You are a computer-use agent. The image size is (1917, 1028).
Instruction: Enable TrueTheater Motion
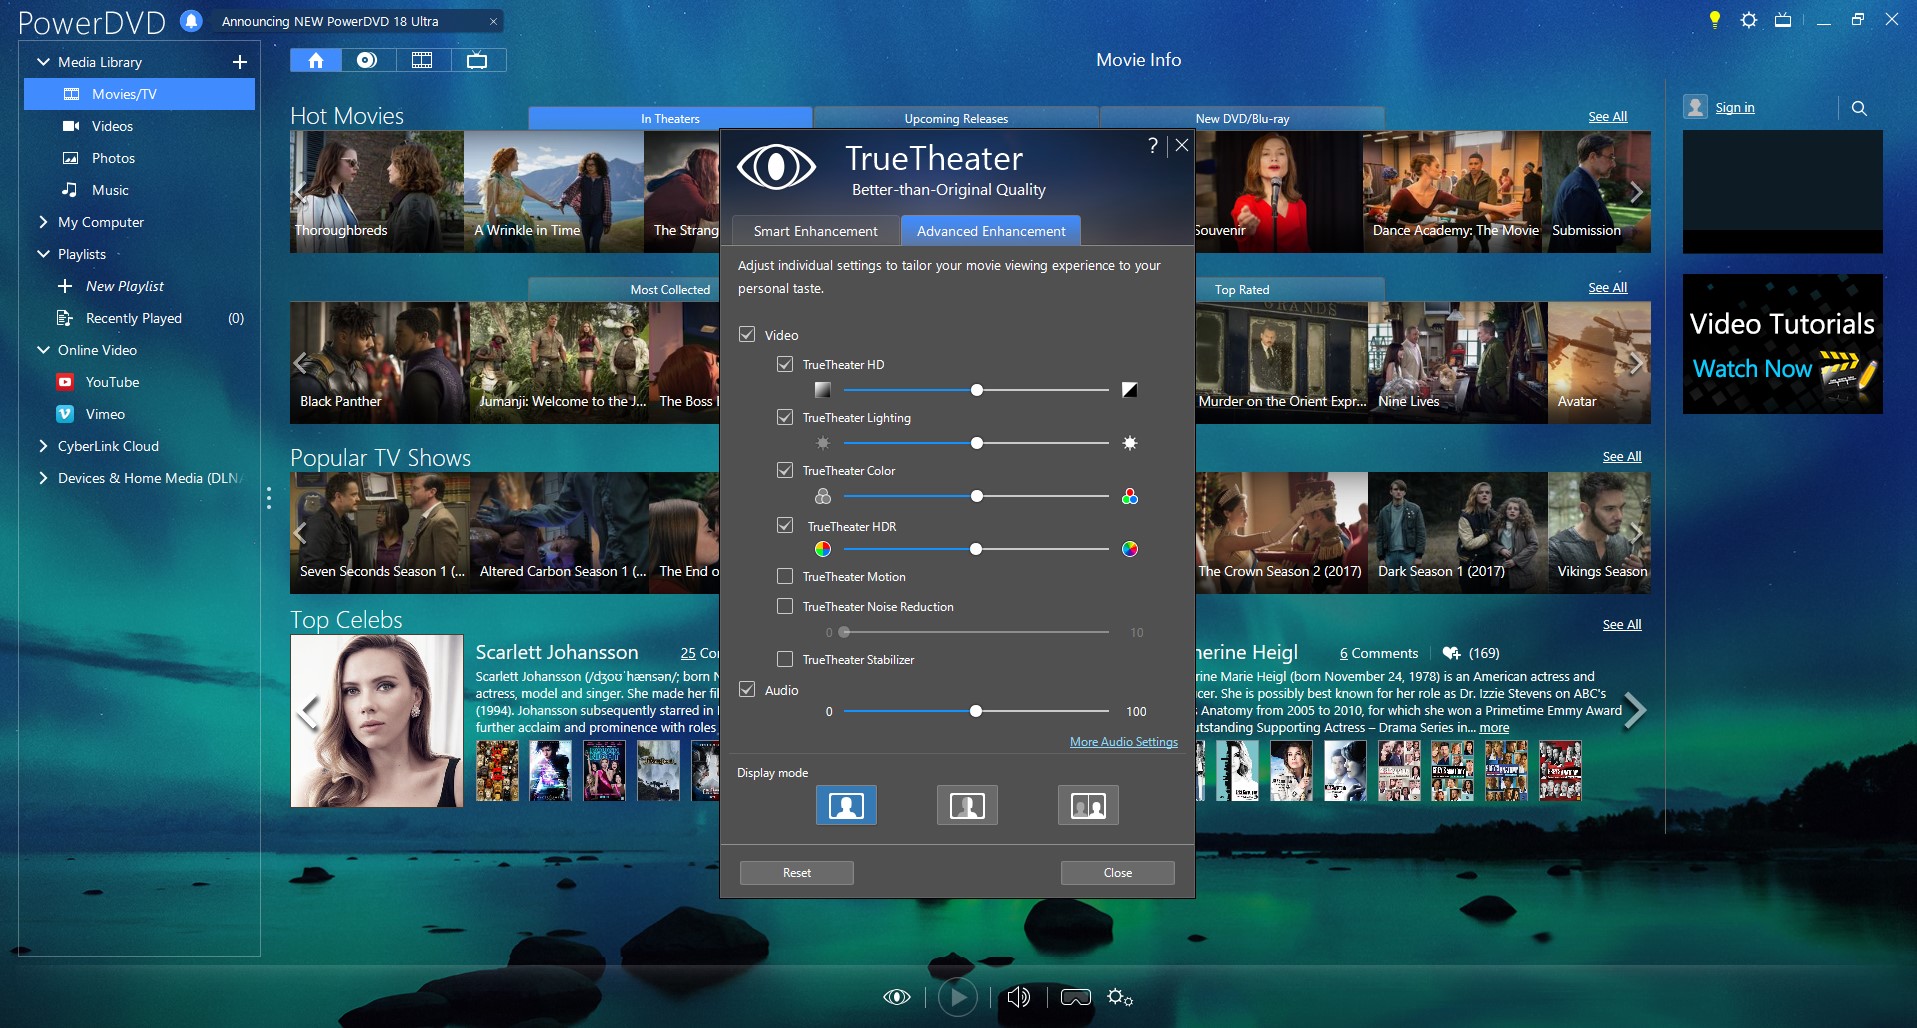786,576
